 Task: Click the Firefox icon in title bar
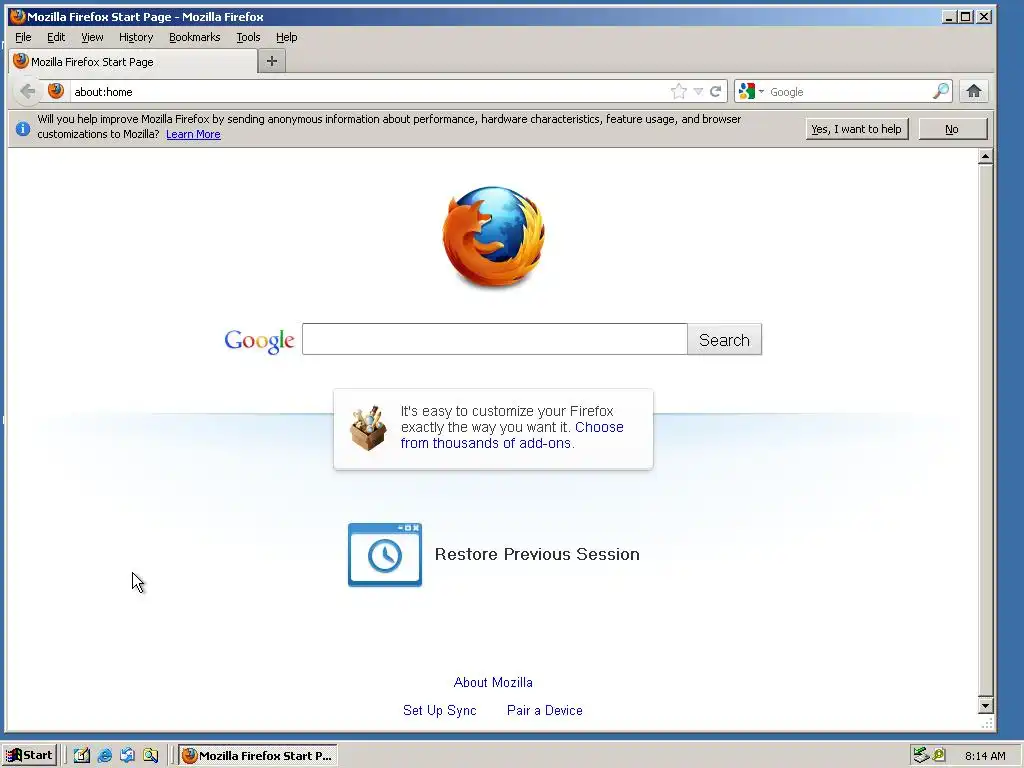(x=17, y=16)
